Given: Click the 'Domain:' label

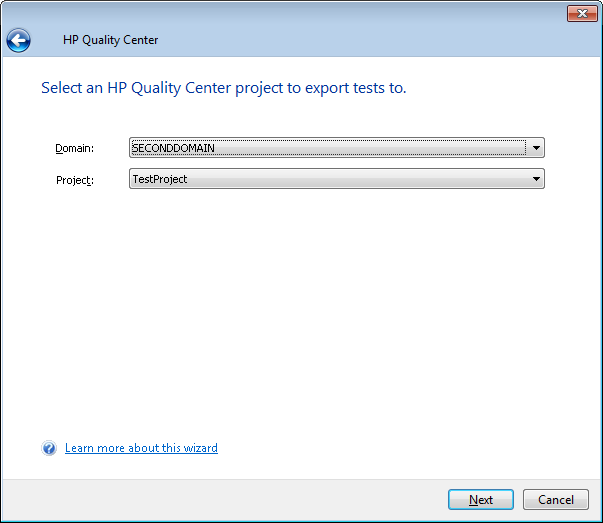Looking at the screenshot, I should 74,149.
